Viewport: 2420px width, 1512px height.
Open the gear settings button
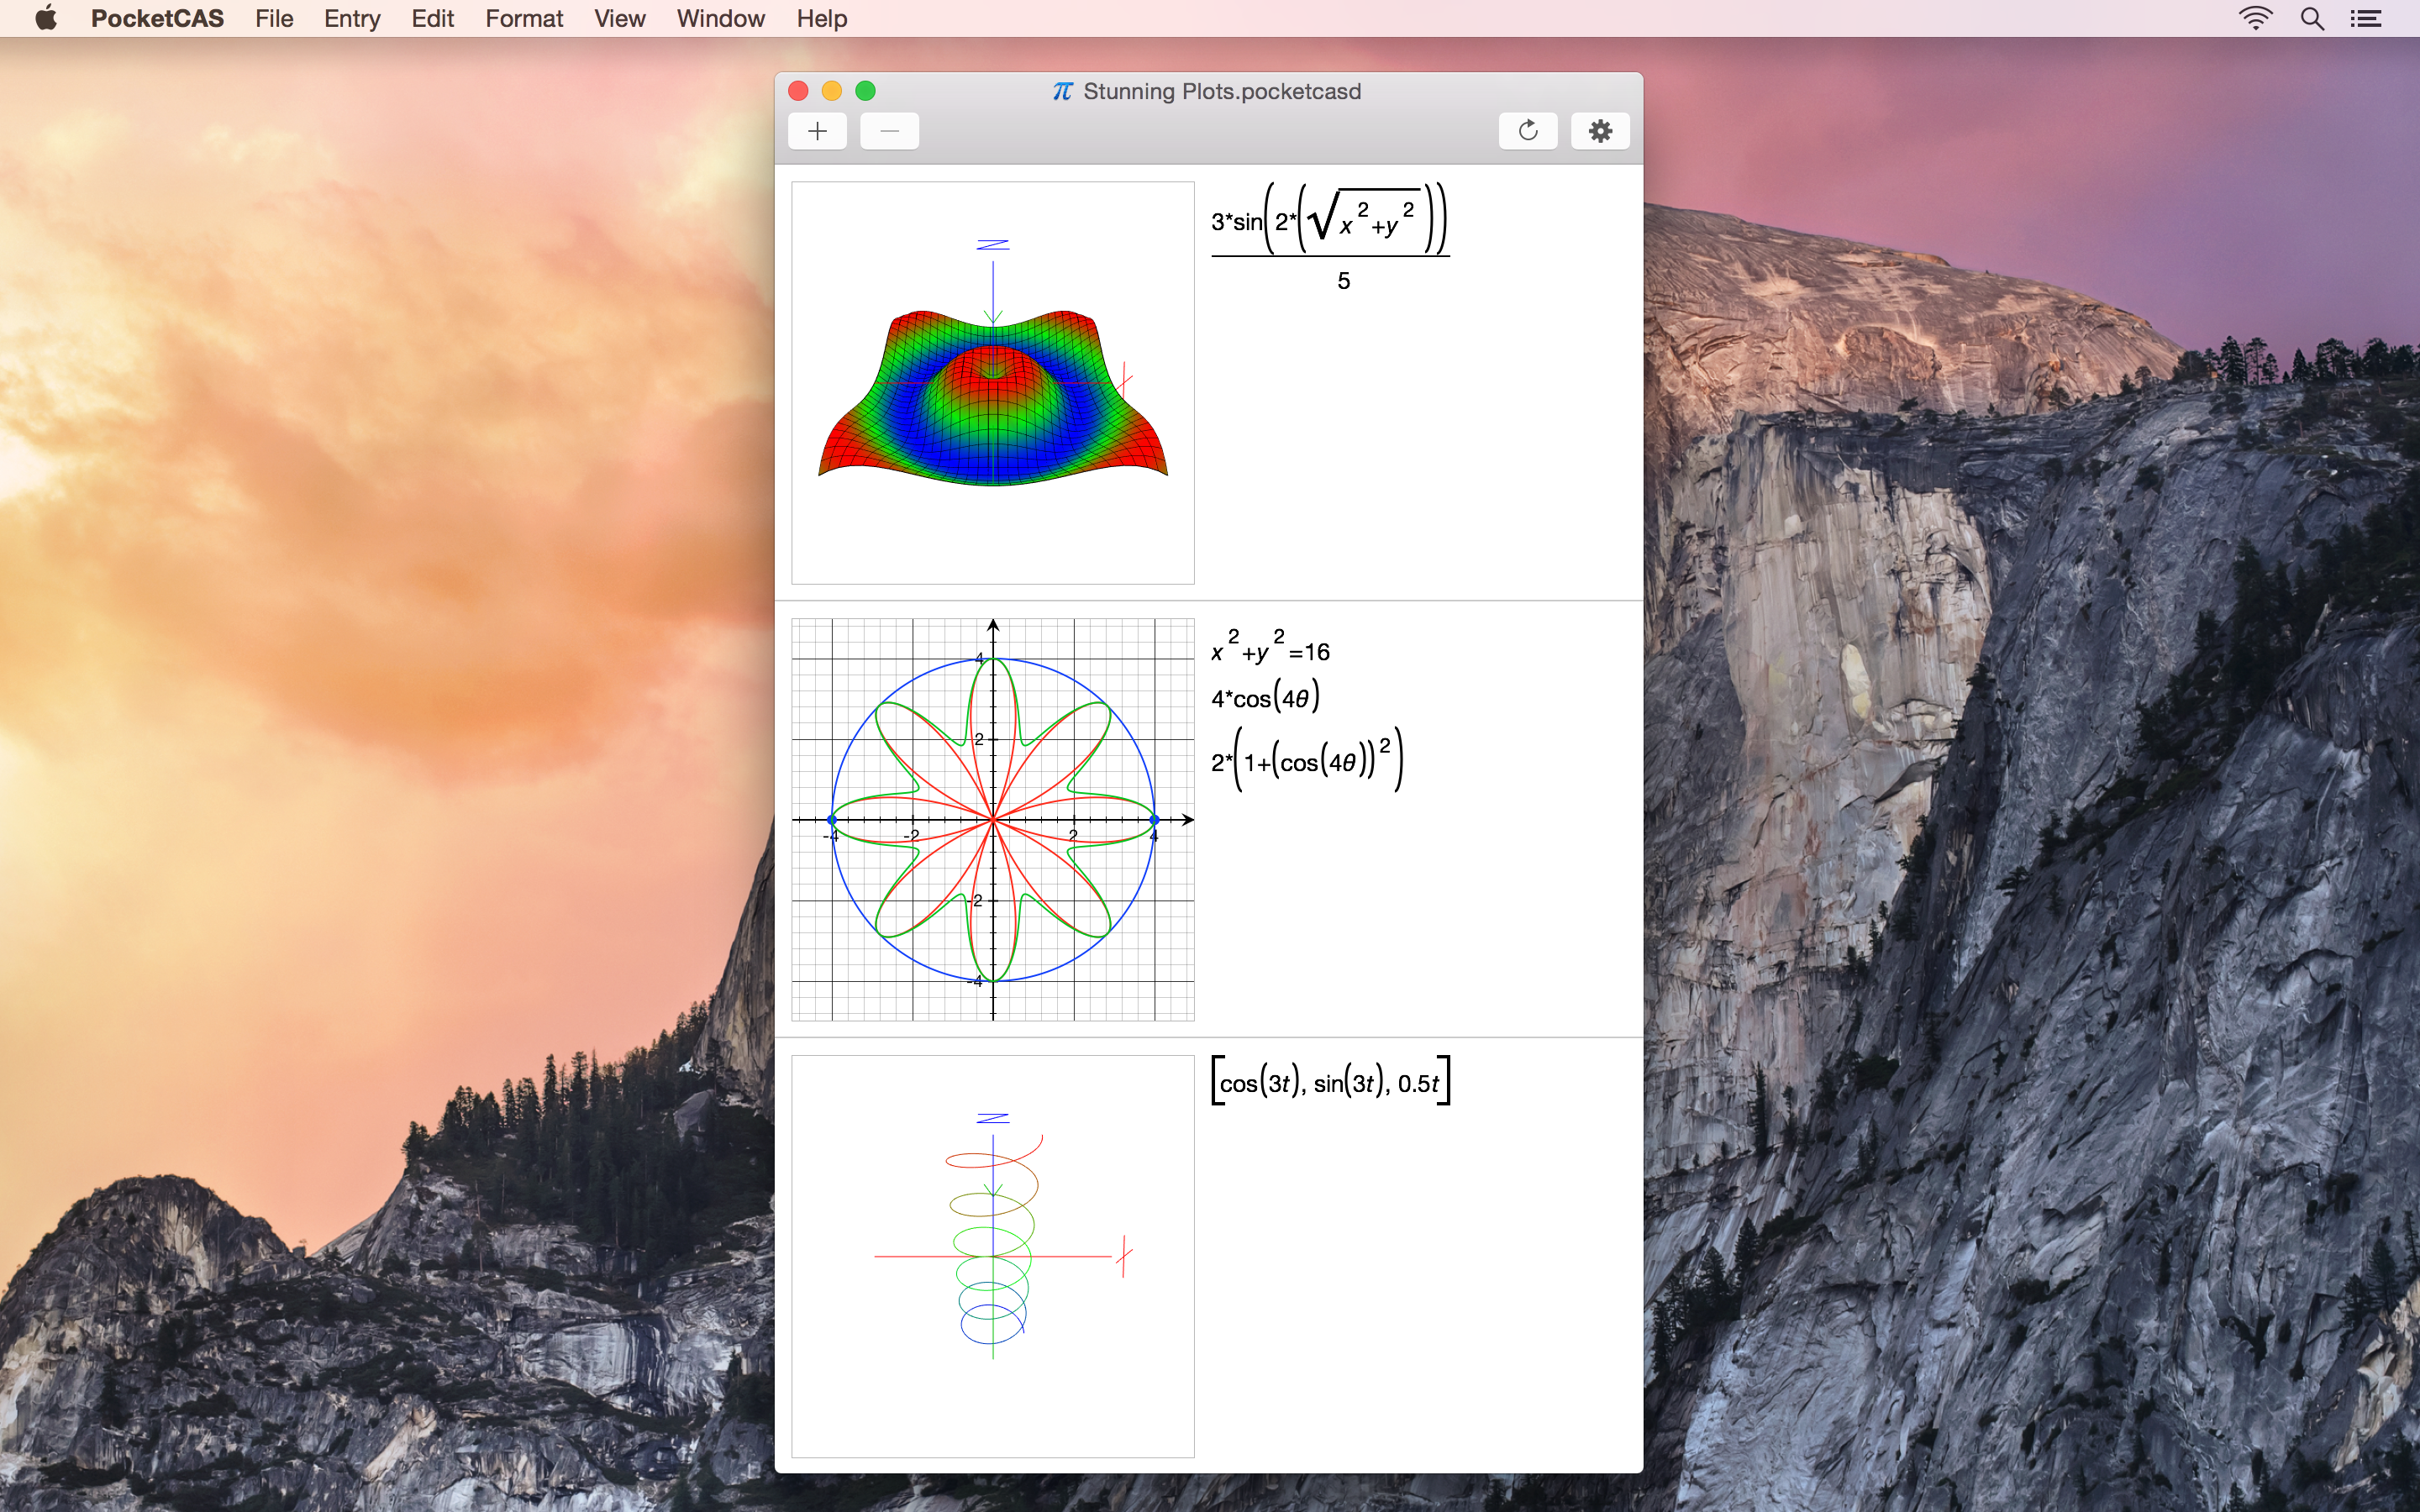pos(1600,131)
